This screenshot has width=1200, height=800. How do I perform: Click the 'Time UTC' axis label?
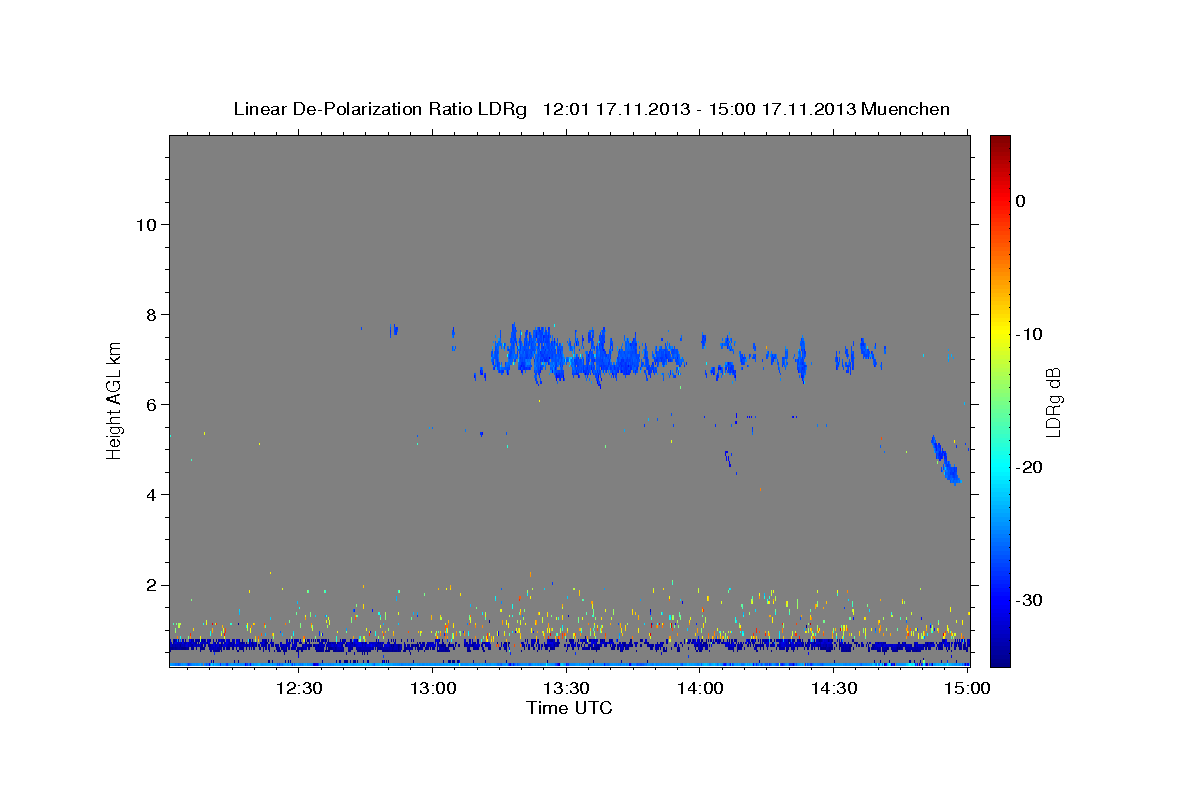569,708
